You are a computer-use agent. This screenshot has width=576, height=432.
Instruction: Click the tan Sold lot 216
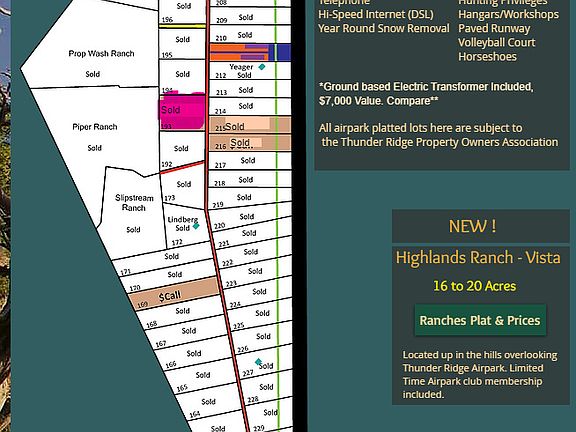click(250, 143)
